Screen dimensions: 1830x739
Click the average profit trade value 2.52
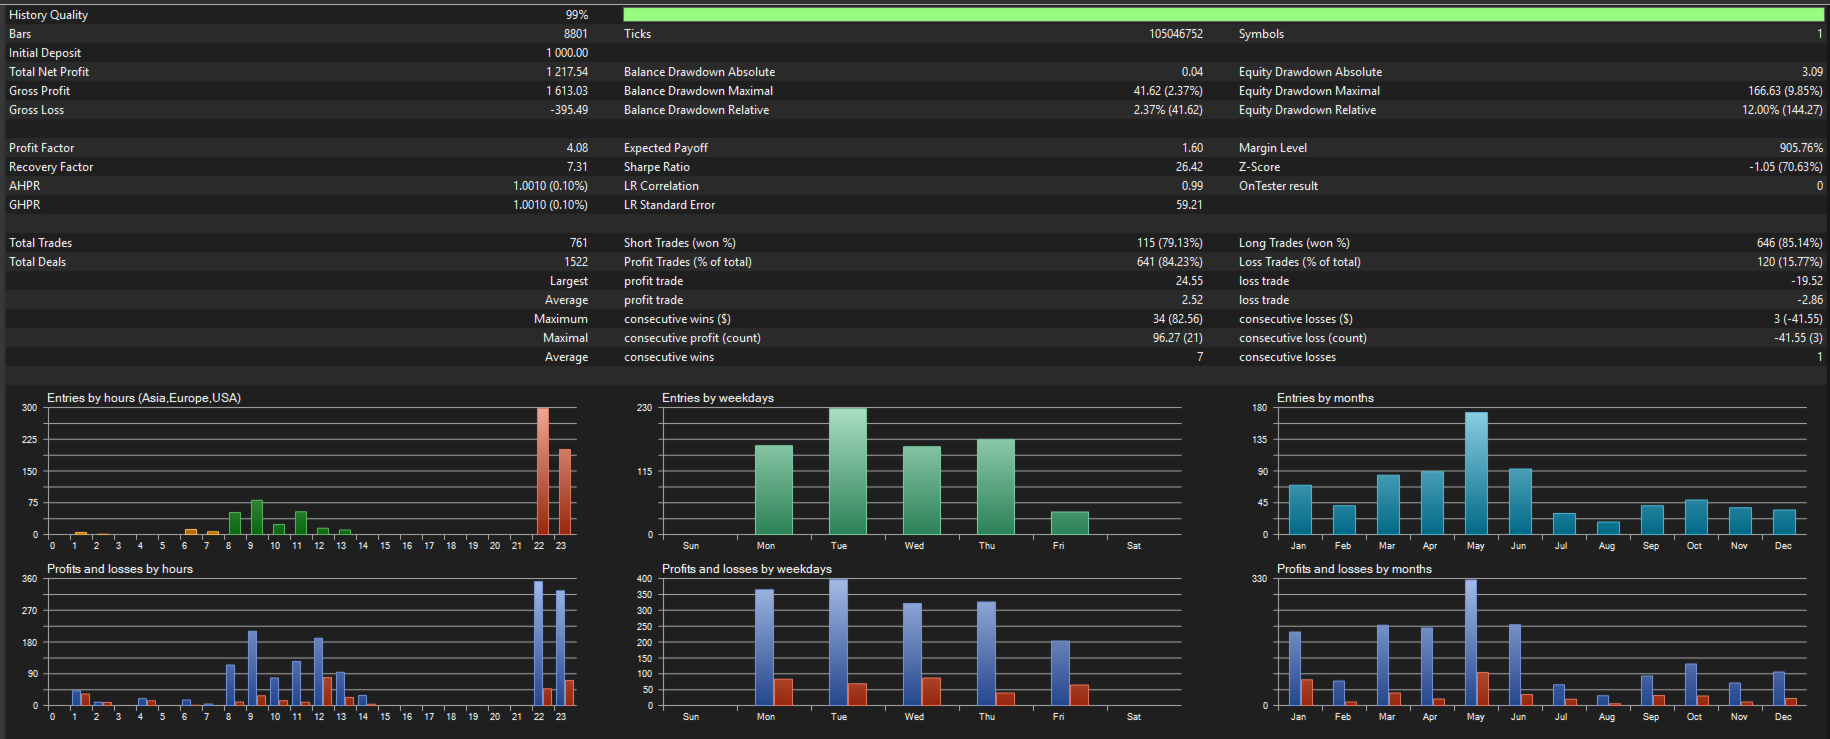click(1192, 300)
